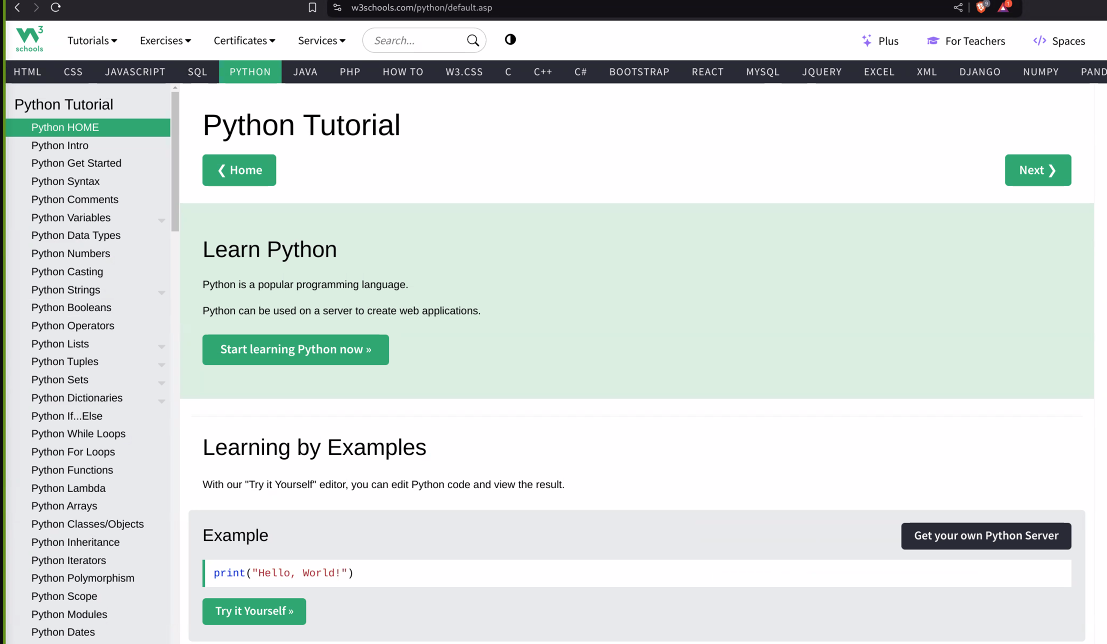Open the PHP tutorial tab
Viewport: 1107px width, 644px height.
350,71
